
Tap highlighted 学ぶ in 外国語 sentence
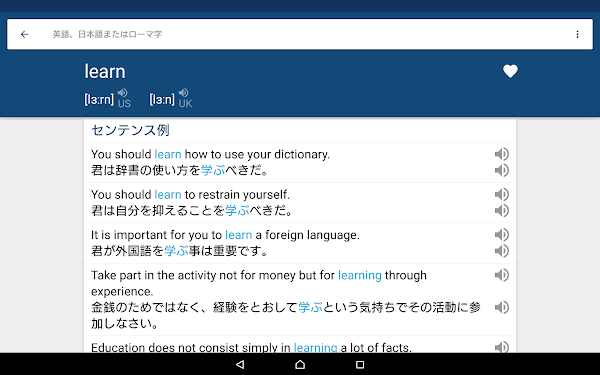coord(176,251)
